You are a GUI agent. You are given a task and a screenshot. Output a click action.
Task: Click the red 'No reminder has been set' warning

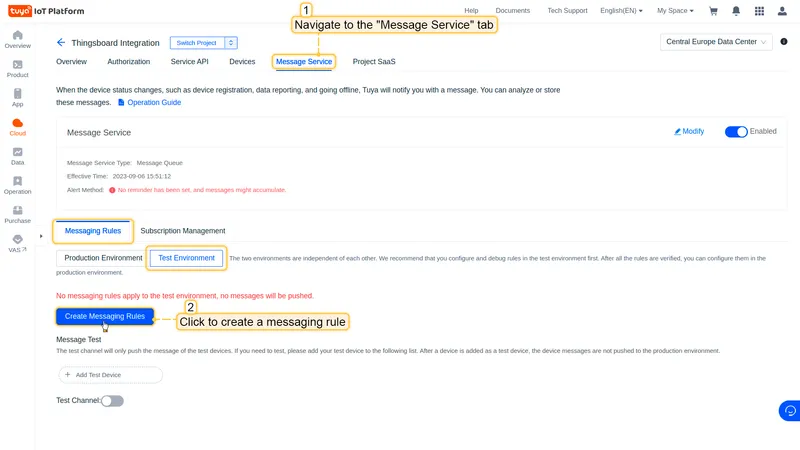[x=202, y=190]
